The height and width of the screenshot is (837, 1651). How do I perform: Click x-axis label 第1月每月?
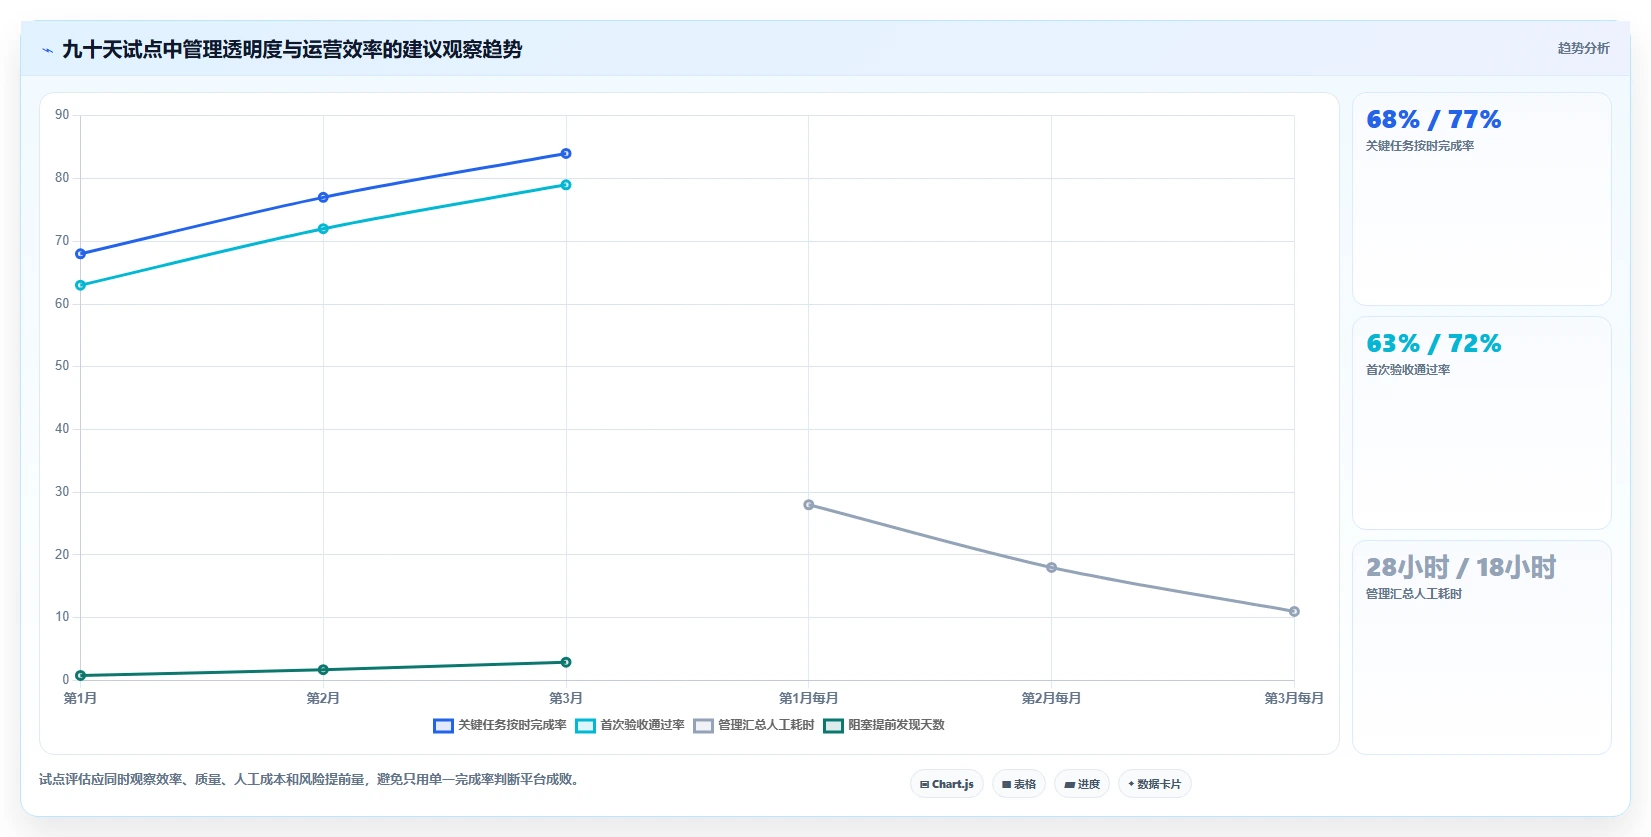coord(809,698)
